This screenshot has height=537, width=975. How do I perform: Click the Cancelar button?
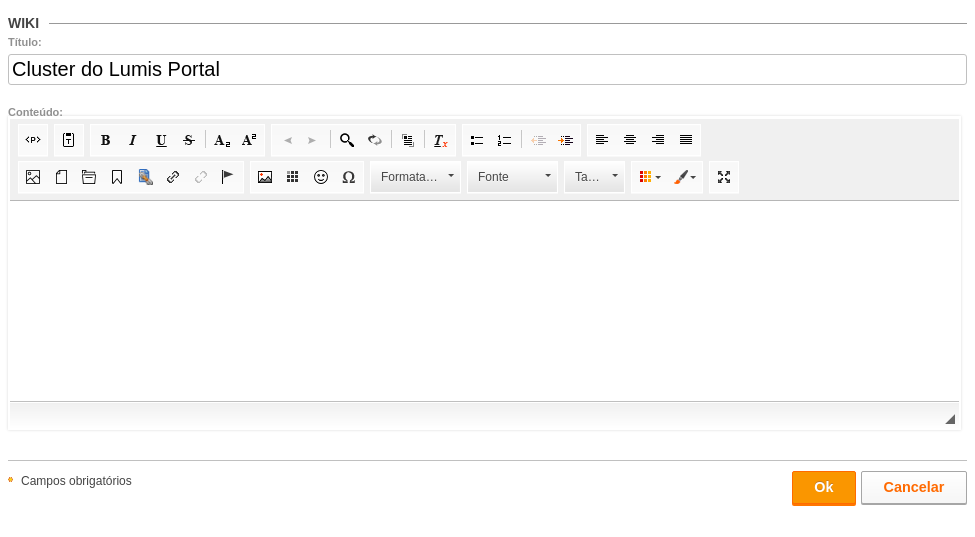(x=913, y=487)
